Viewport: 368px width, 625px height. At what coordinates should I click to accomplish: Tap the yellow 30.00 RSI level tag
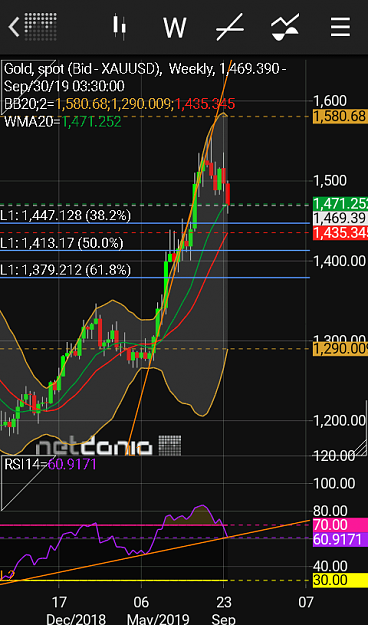coord(340,580)
